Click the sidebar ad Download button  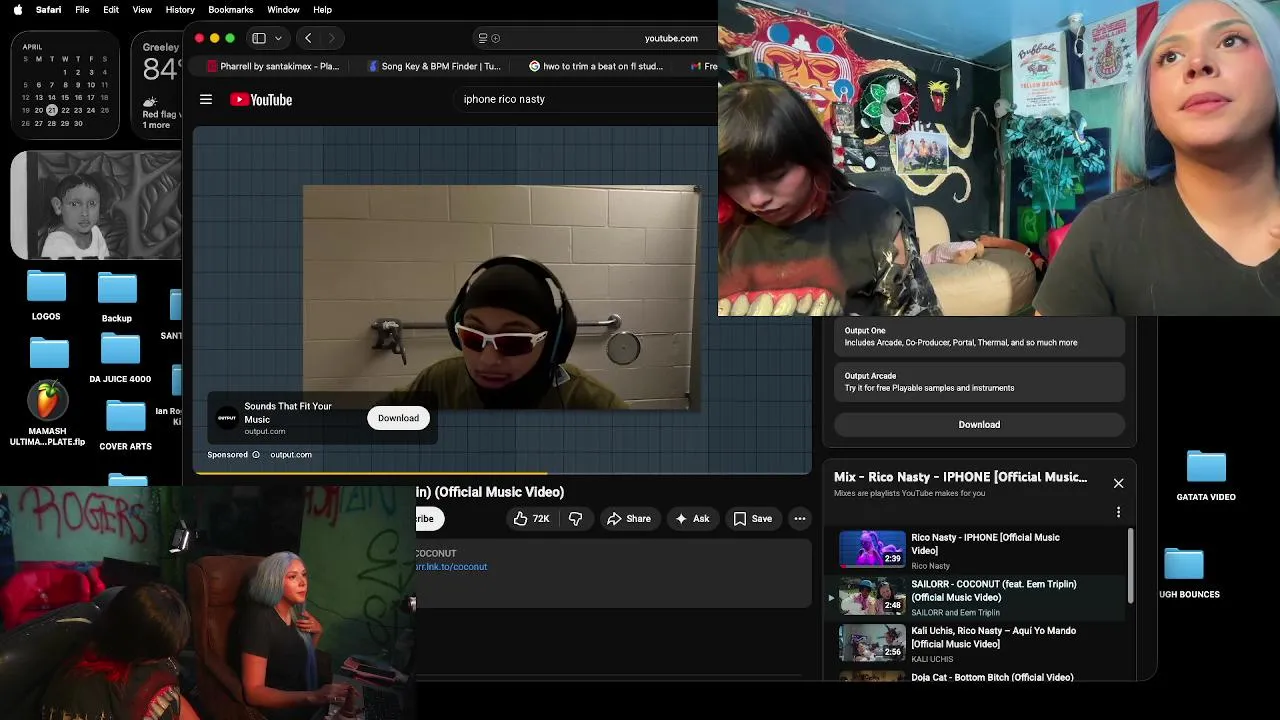[979, 425]
